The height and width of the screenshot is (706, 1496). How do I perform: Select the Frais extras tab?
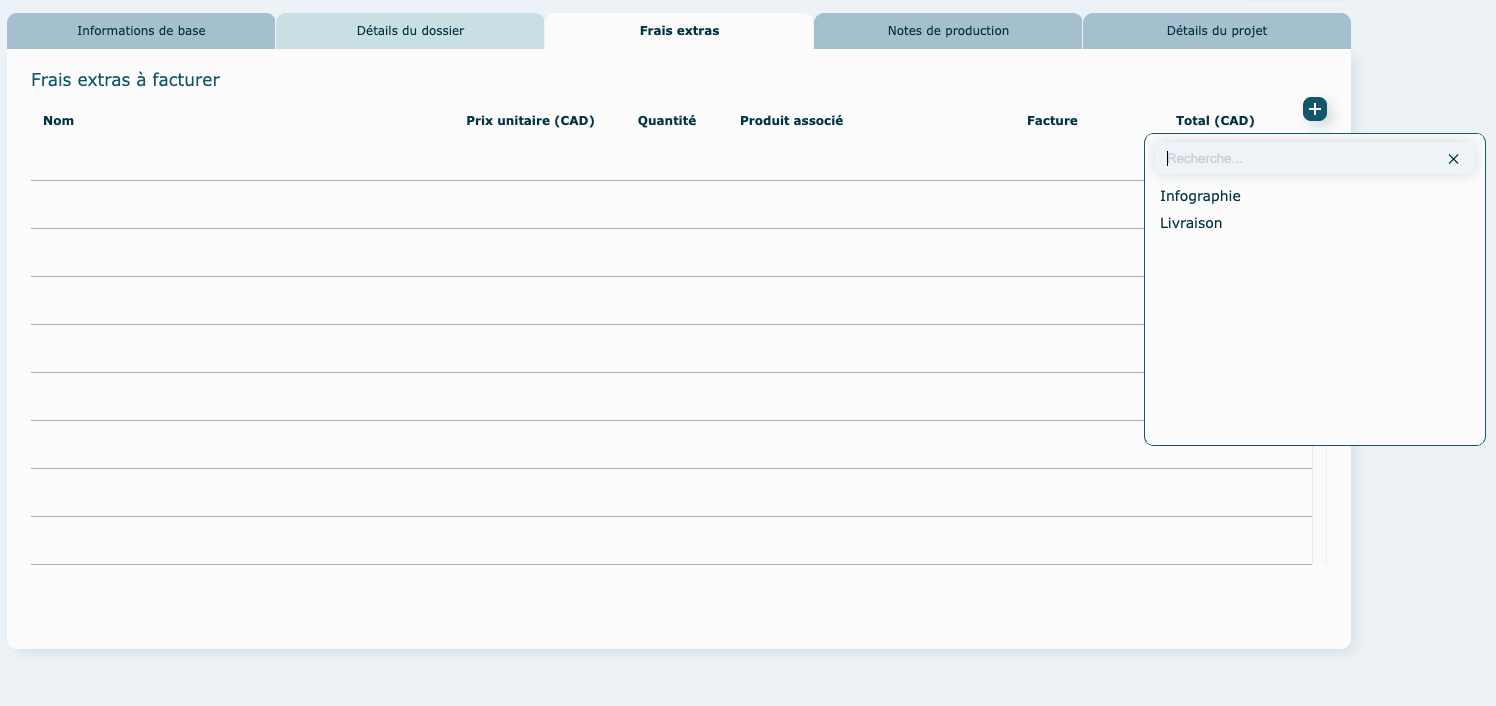point(679,31)
